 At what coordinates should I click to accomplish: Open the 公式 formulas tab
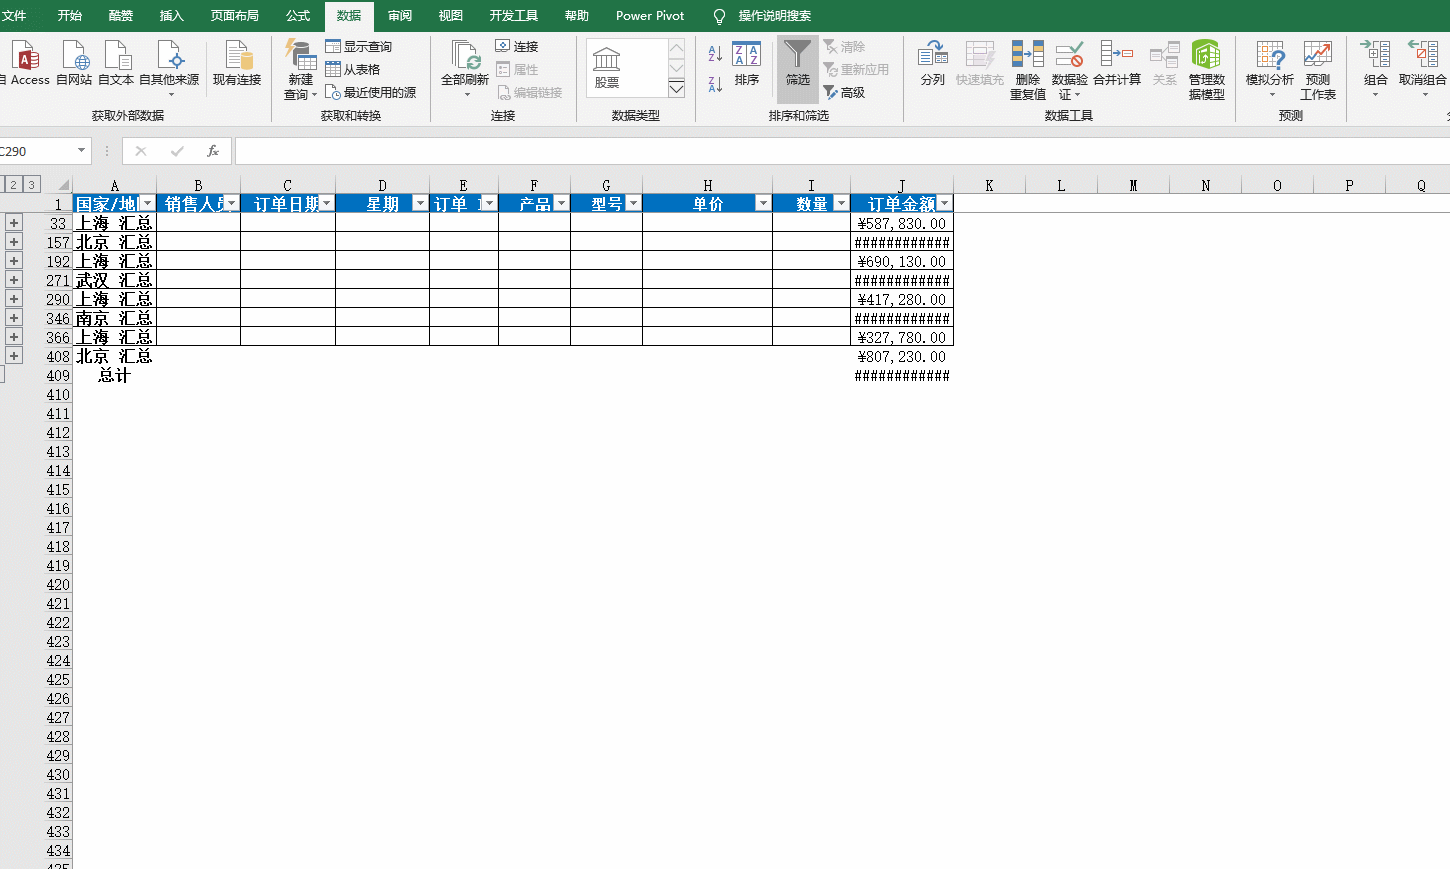click(x=298, y=16)
